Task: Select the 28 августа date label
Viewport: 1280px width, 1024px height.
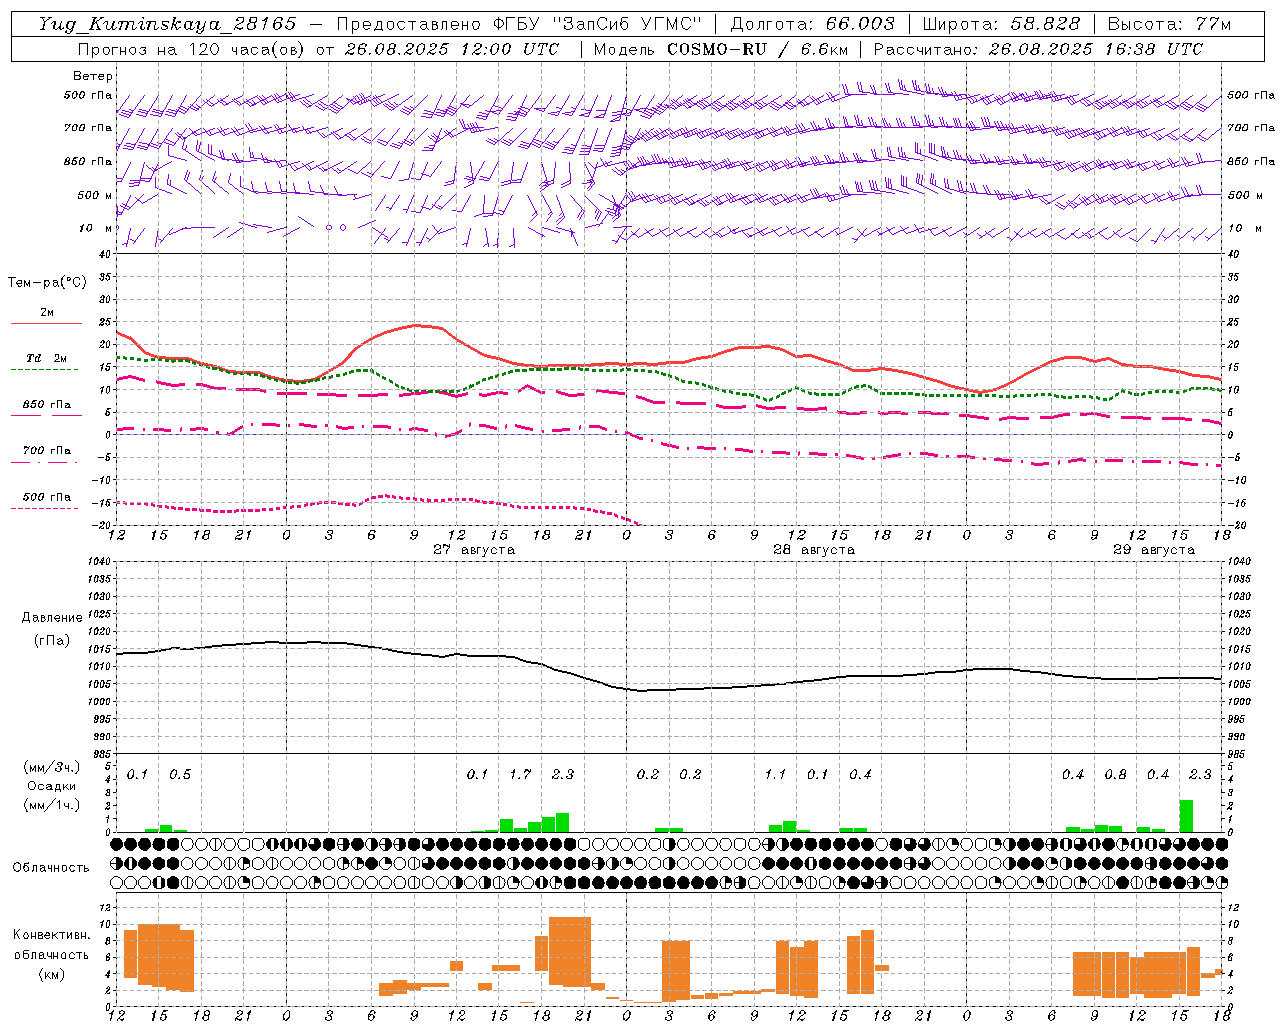Action: 814,550
